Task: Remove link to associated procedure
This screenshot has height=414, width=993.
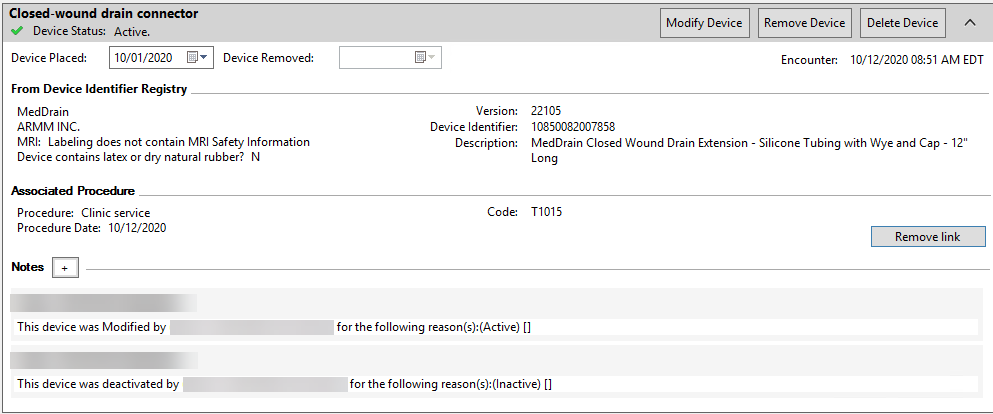Action: coord(928,237)
